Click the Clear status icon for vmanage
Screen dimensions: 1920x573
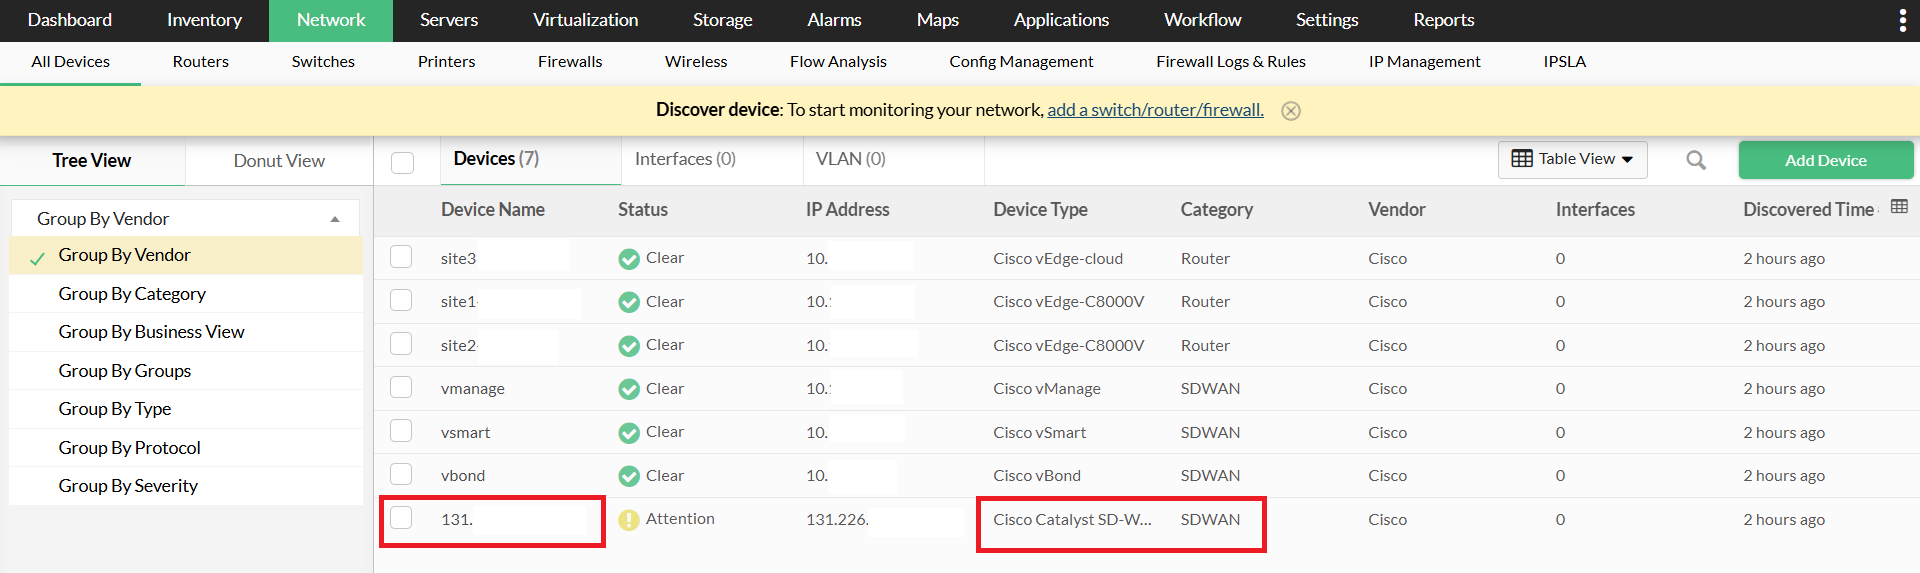tap(628, 389)
